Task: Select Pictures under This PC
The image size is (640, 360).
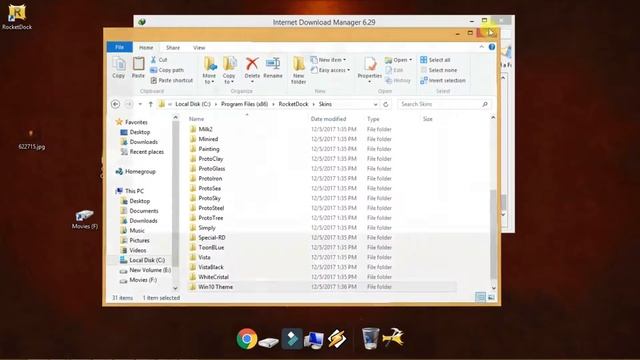Action: pyautogui.click(x=135, y=240)
